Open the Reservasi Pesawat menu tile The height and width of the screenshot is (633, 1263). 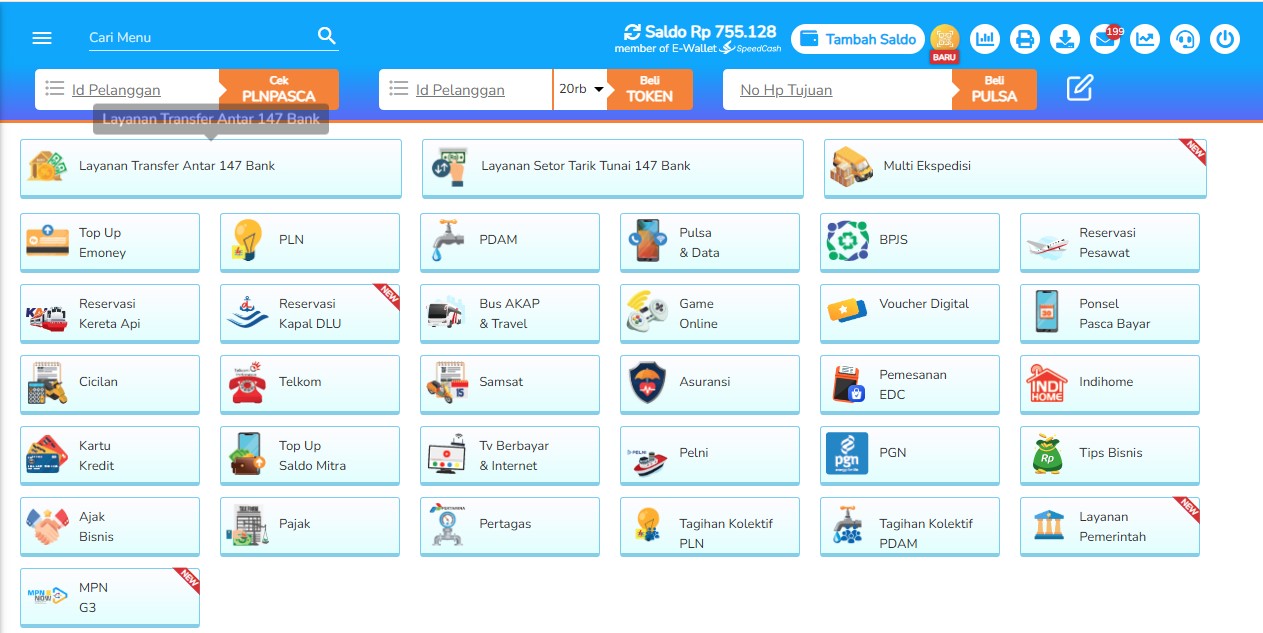pos(1109,242)
